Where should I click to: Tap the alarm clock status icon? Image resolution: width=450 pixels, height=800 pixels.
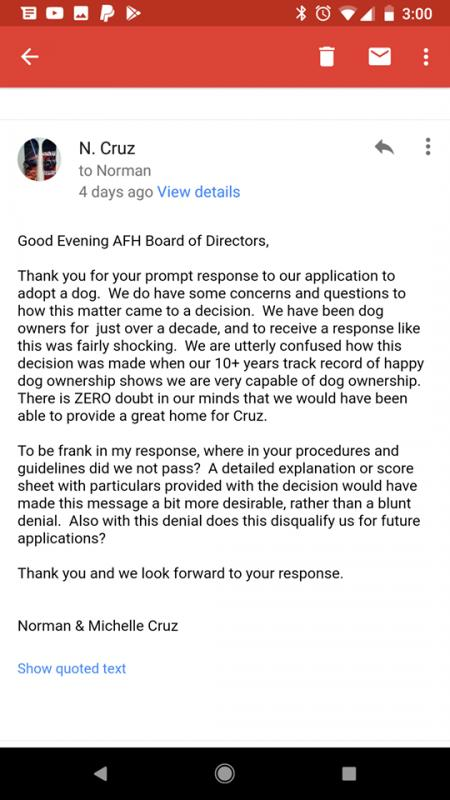point(323,13)
